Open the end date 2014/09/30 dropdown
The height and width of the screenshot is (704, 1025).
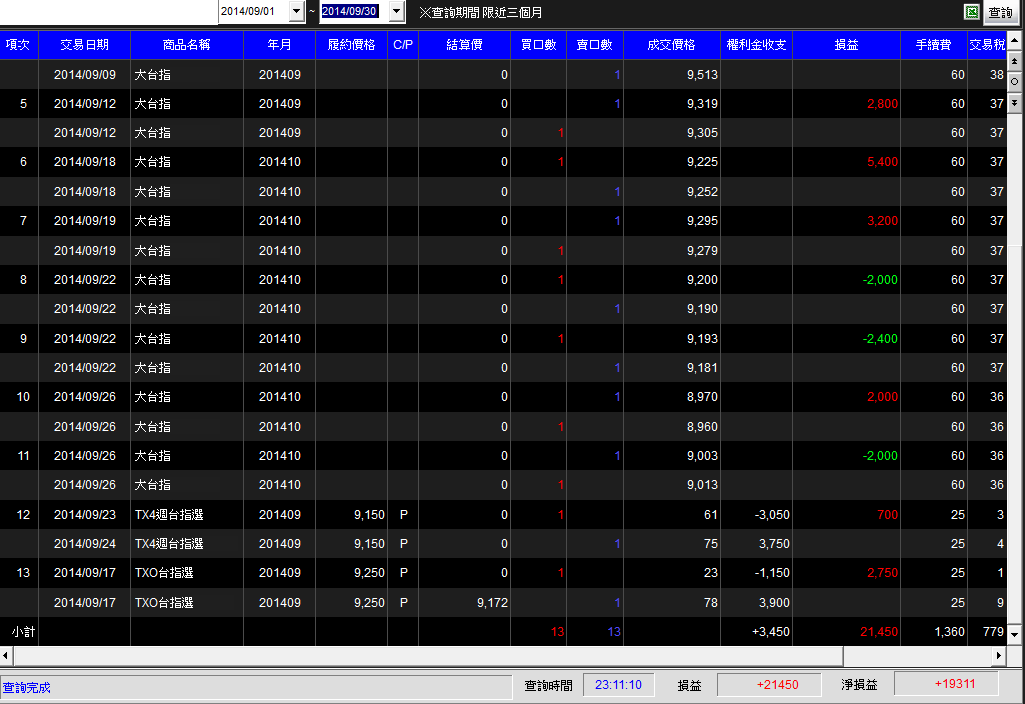tap(396, 12)
